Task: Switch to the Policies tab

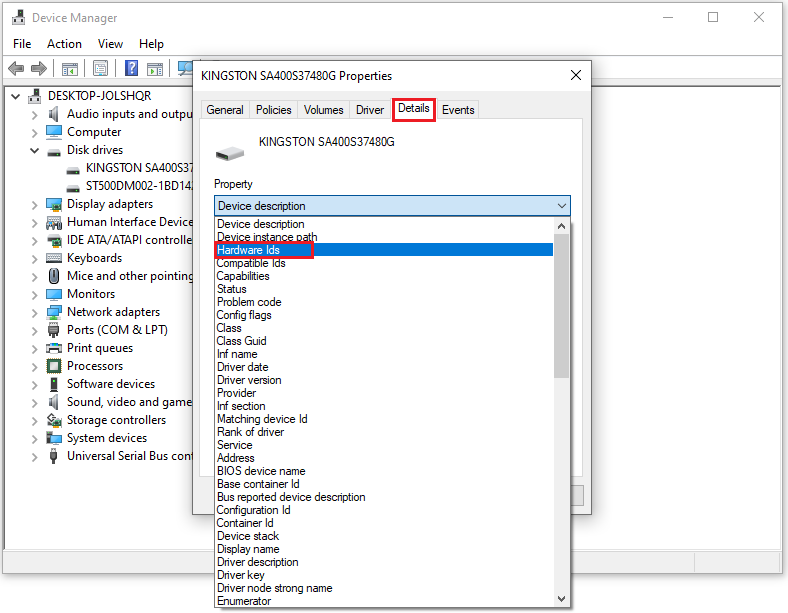Action: [x=273, y=110]
